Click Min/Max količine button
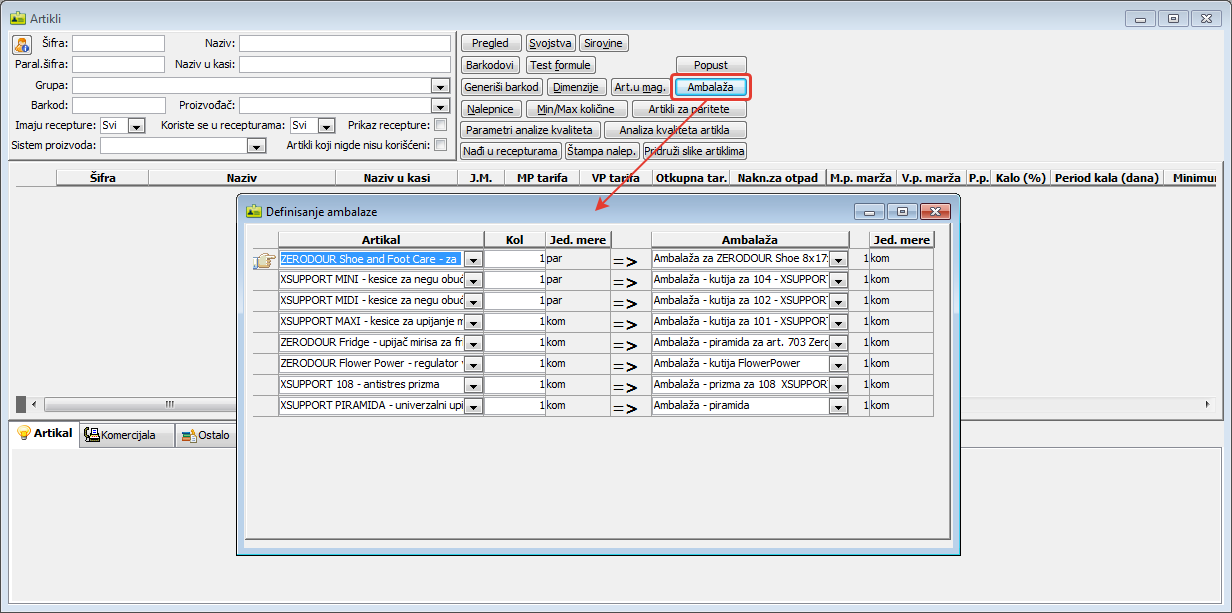The image size is (1232, 613). coord(577,109)
